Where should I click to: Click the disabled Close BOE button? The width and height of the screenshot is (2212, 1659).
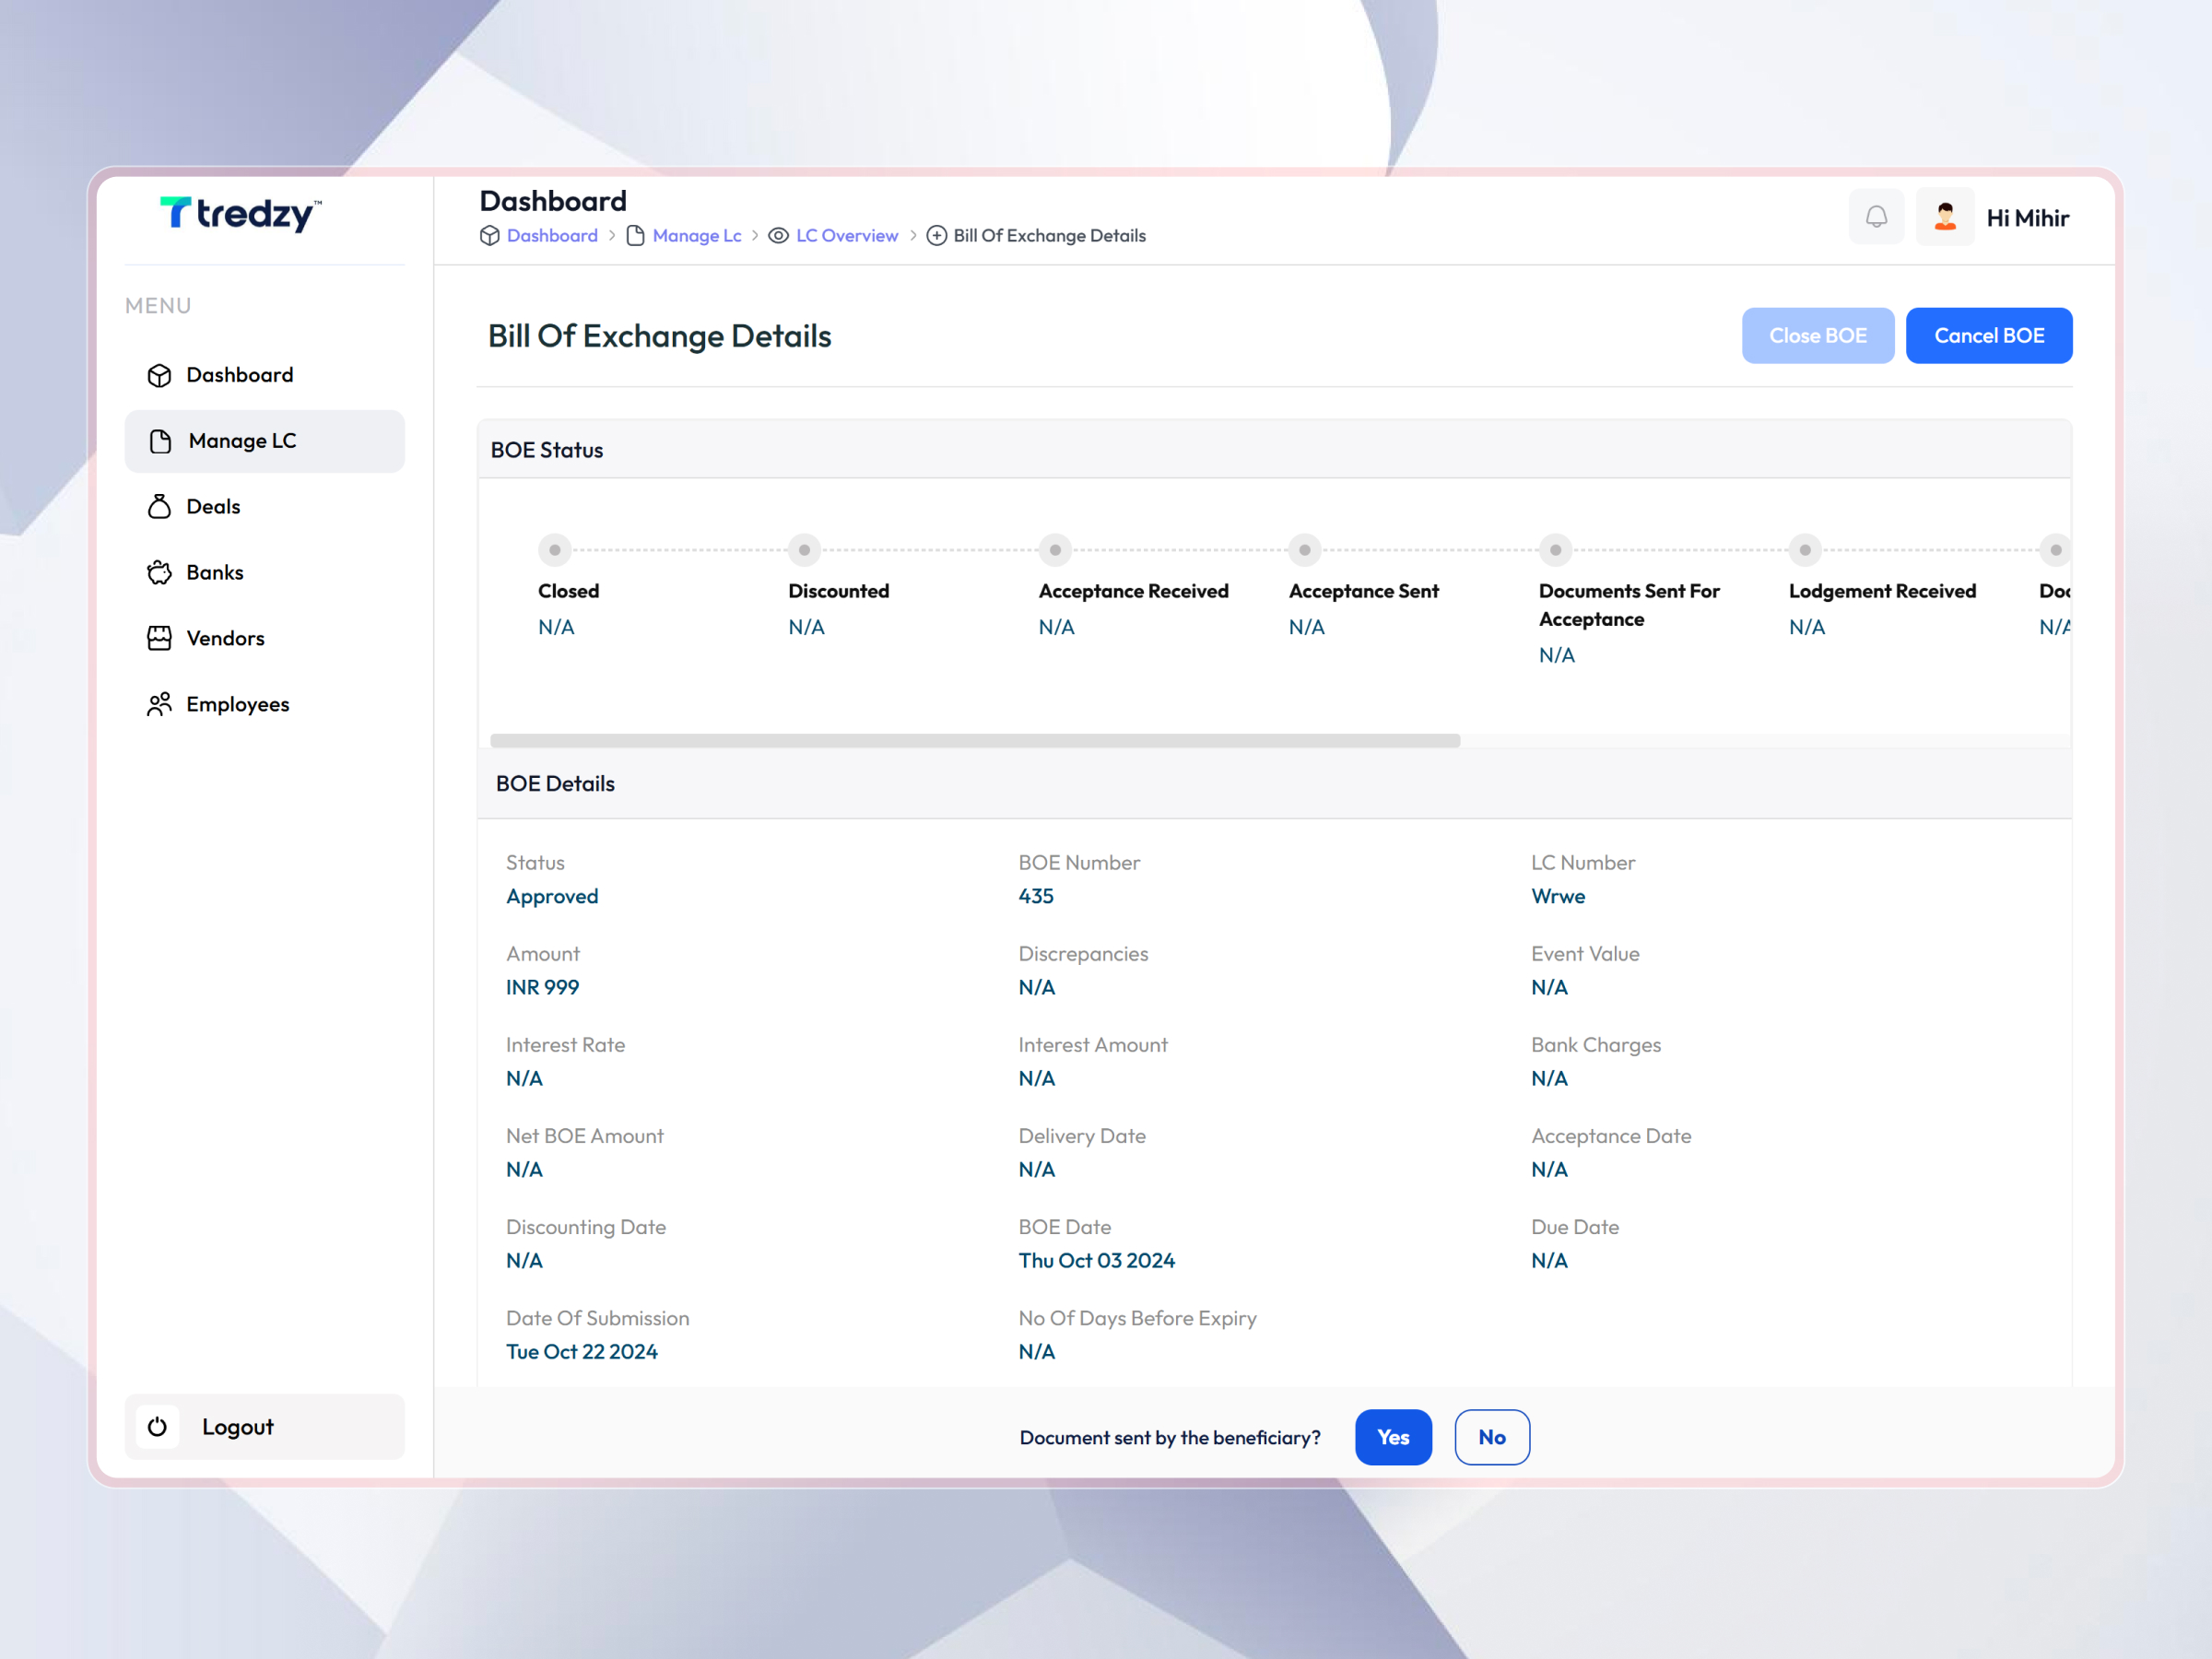point(1817,335)
